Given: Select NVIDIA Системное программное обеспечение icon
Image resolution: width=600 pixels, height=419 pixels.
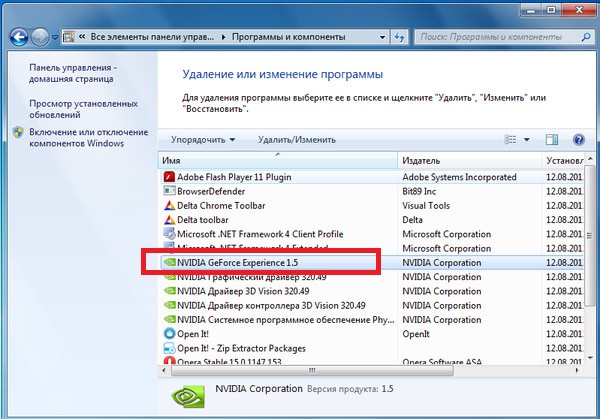Looking at the screenshot, I should (x=169, y=320).
